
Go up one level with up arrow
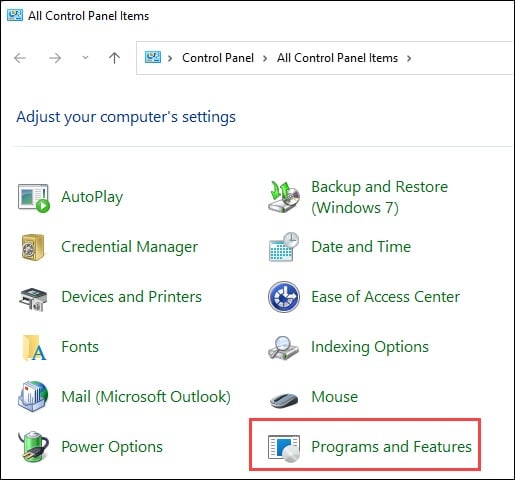pyautogui.click(x=114, y=58)
